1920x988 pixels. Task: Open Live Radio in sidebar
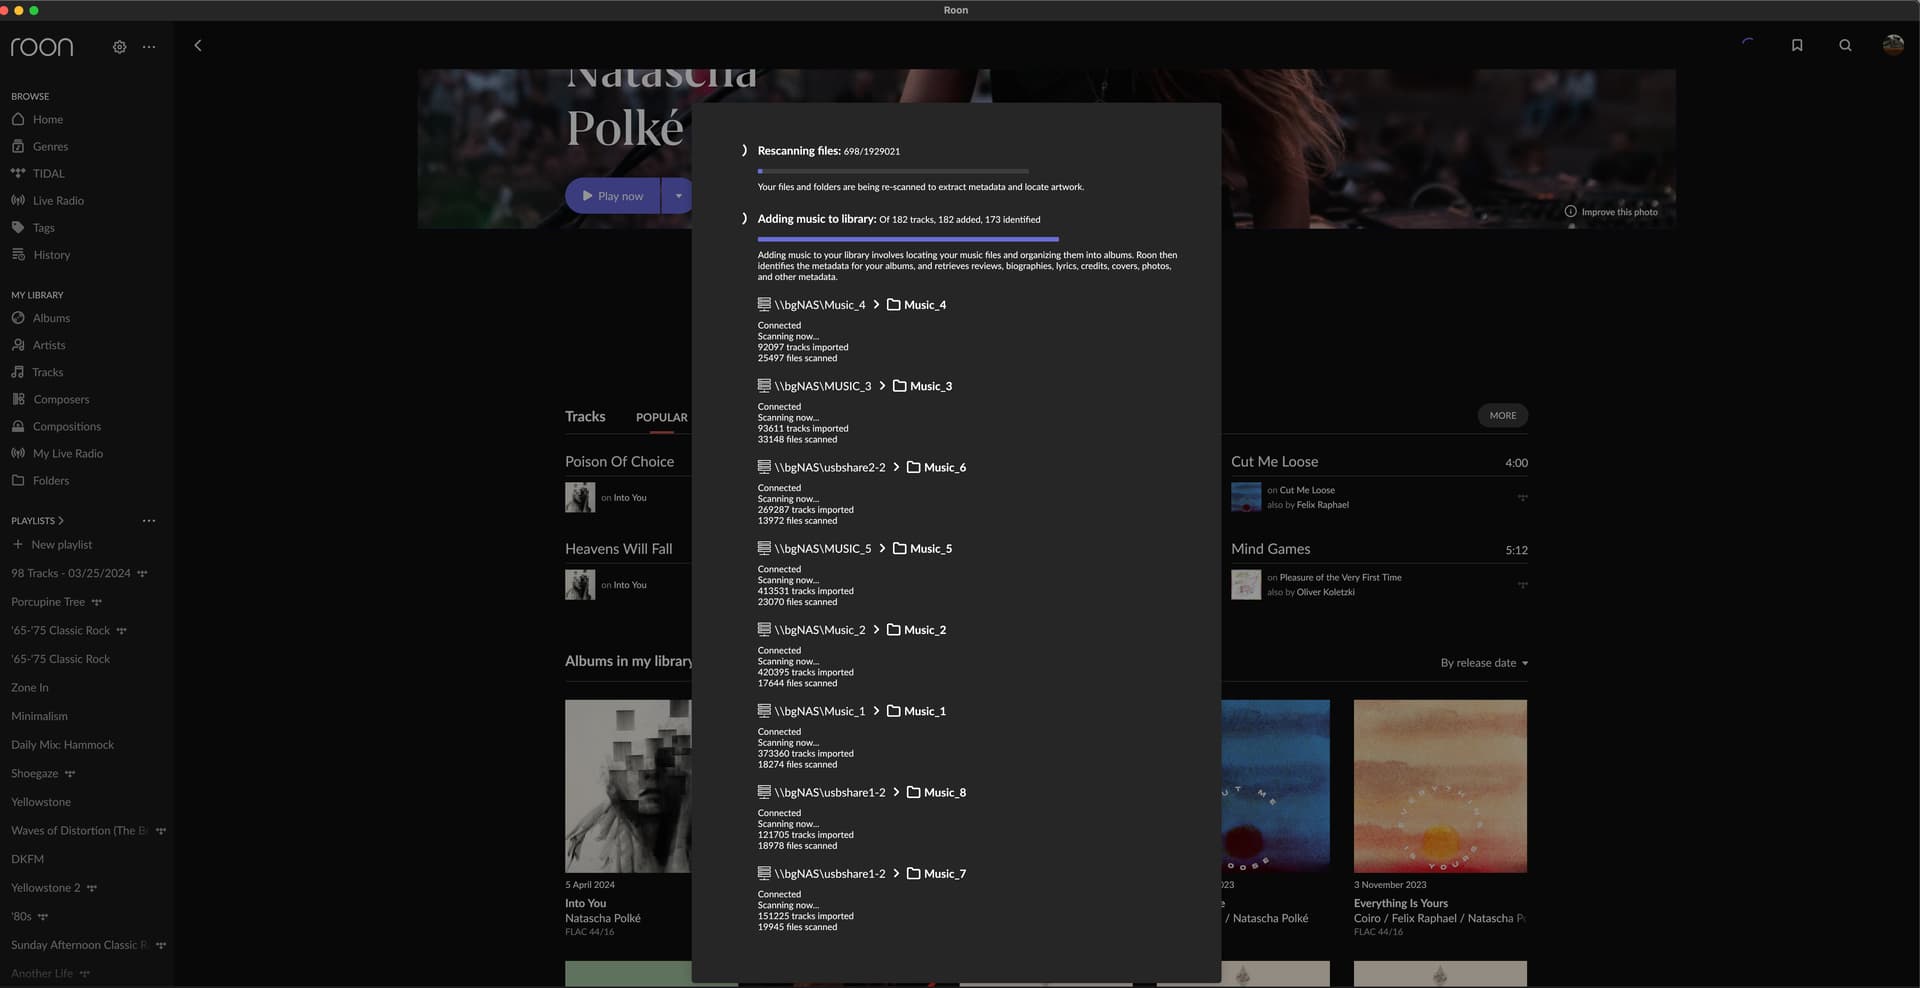tap(58, 200)
